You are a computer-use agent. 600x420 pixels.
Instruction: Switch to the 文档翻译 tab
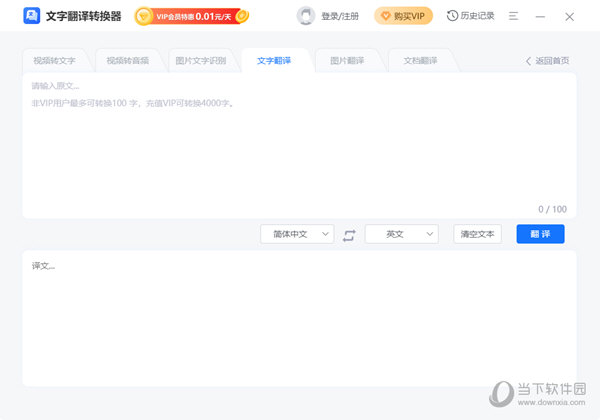[x=420, y=60]
